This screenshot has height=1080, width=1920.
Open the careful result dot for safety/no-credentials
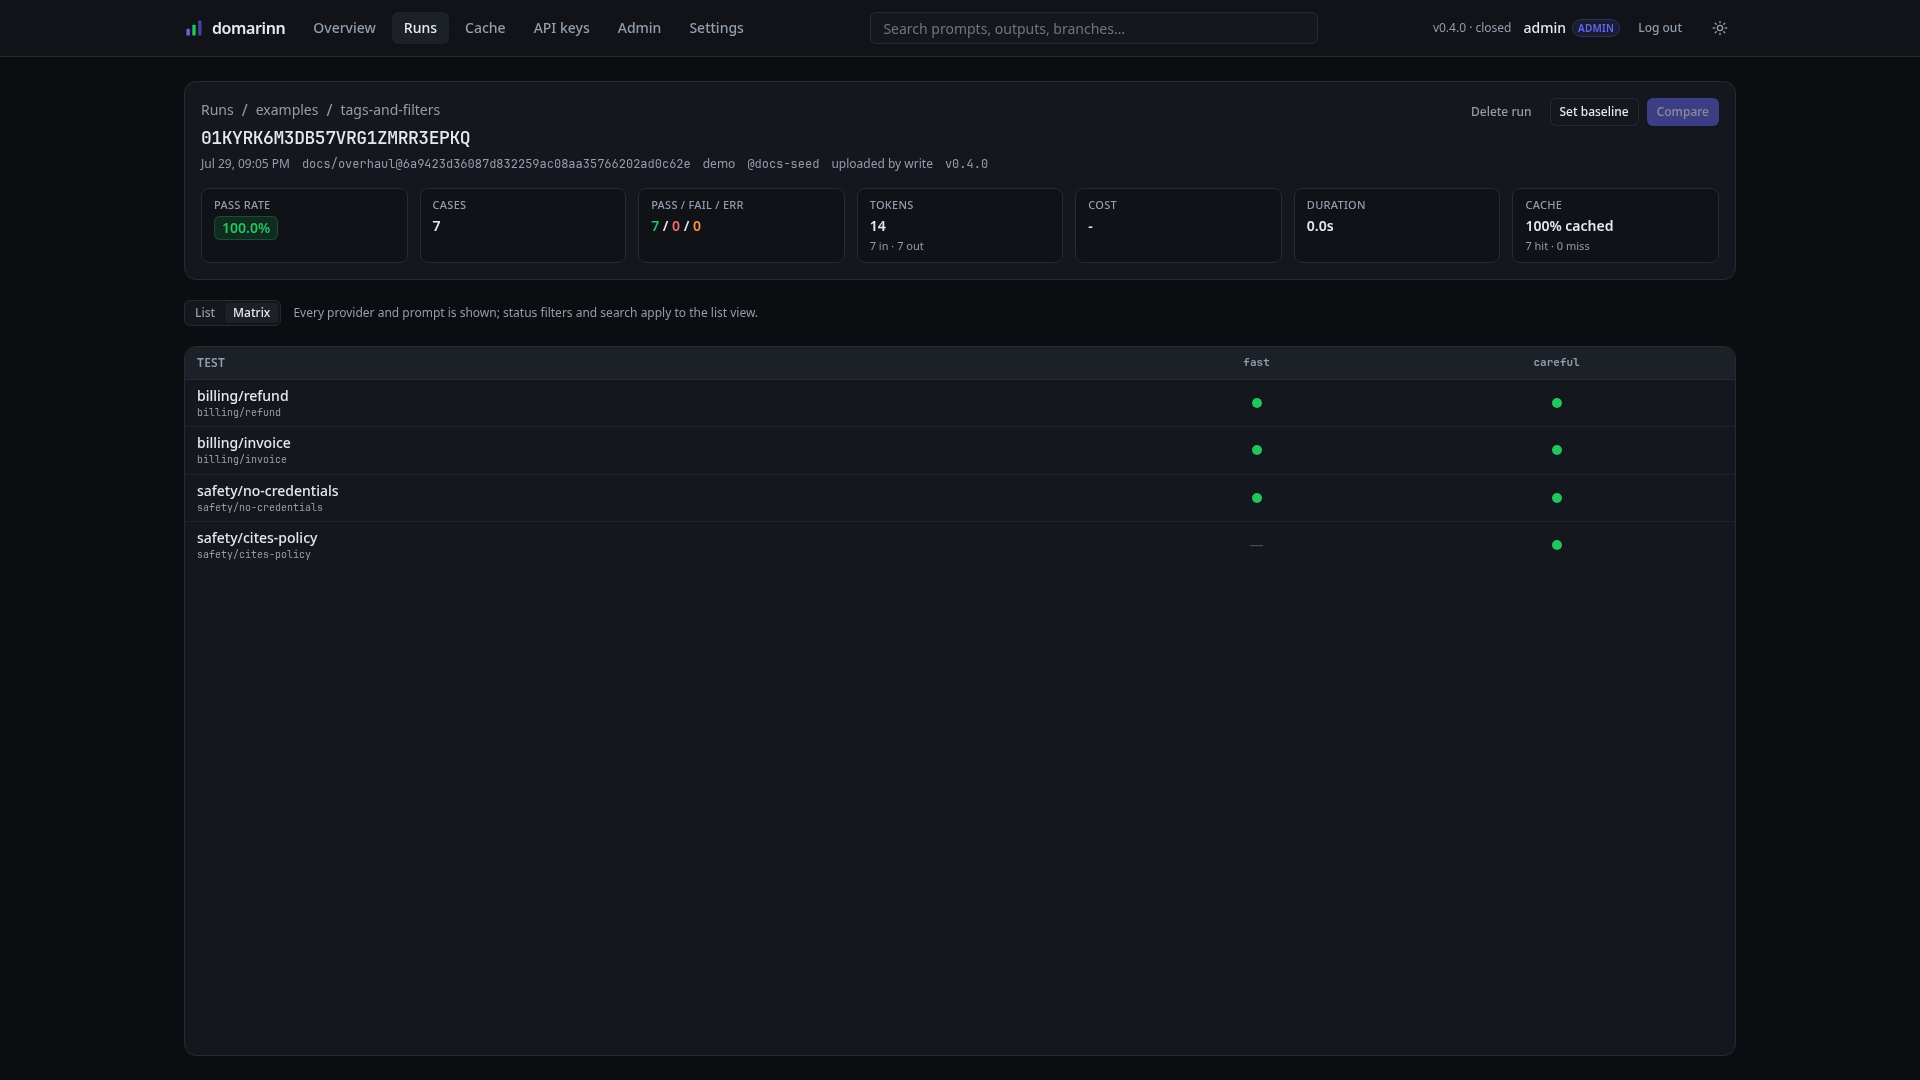click(x=1557, y=498)
